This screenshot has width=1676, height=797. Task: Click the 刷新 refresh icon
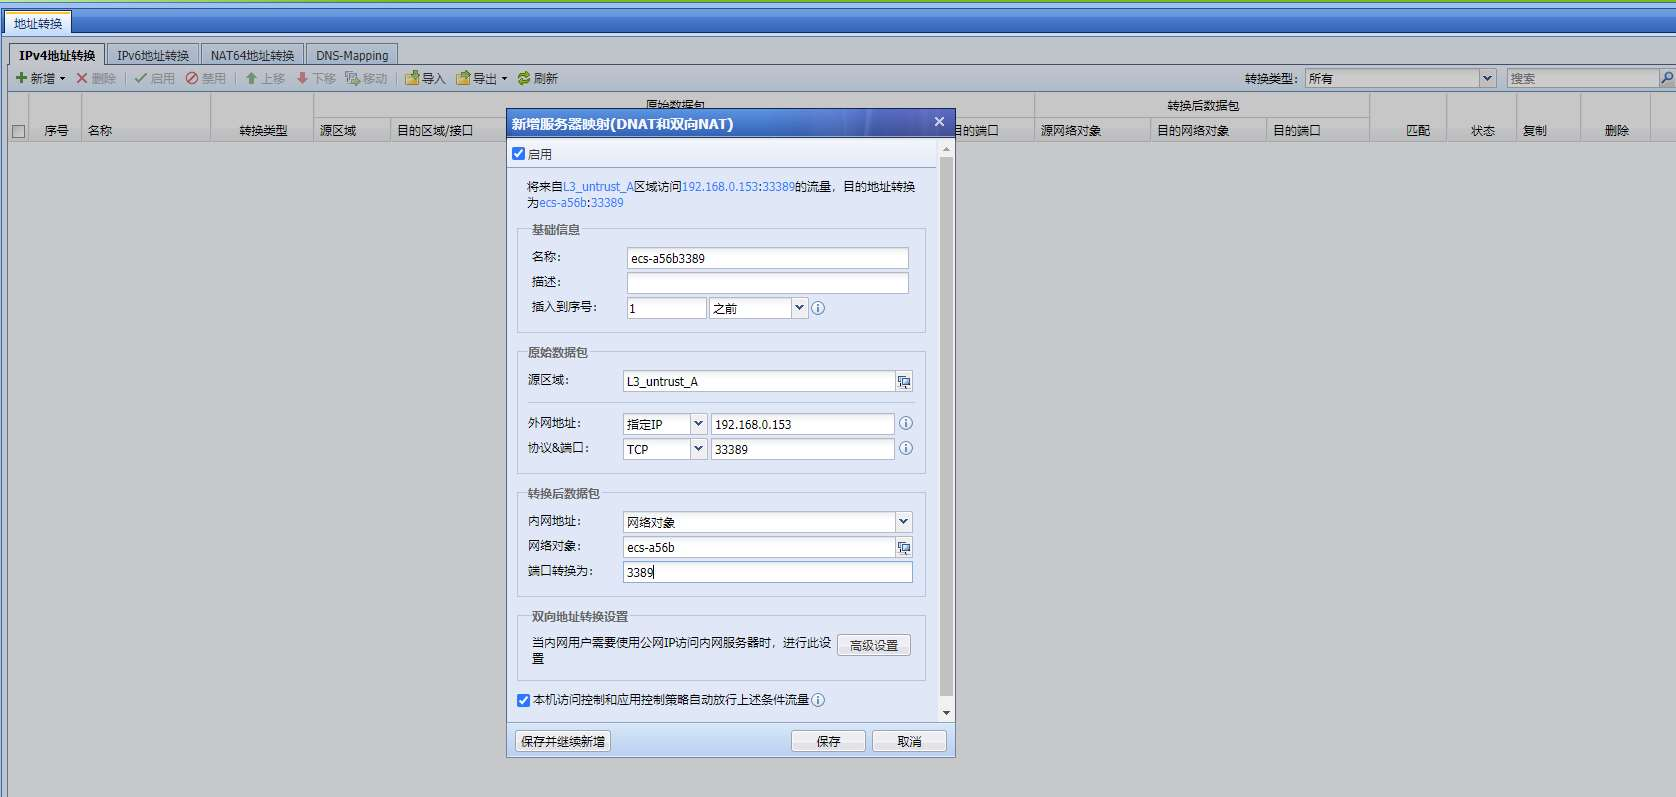coord(523,78)
